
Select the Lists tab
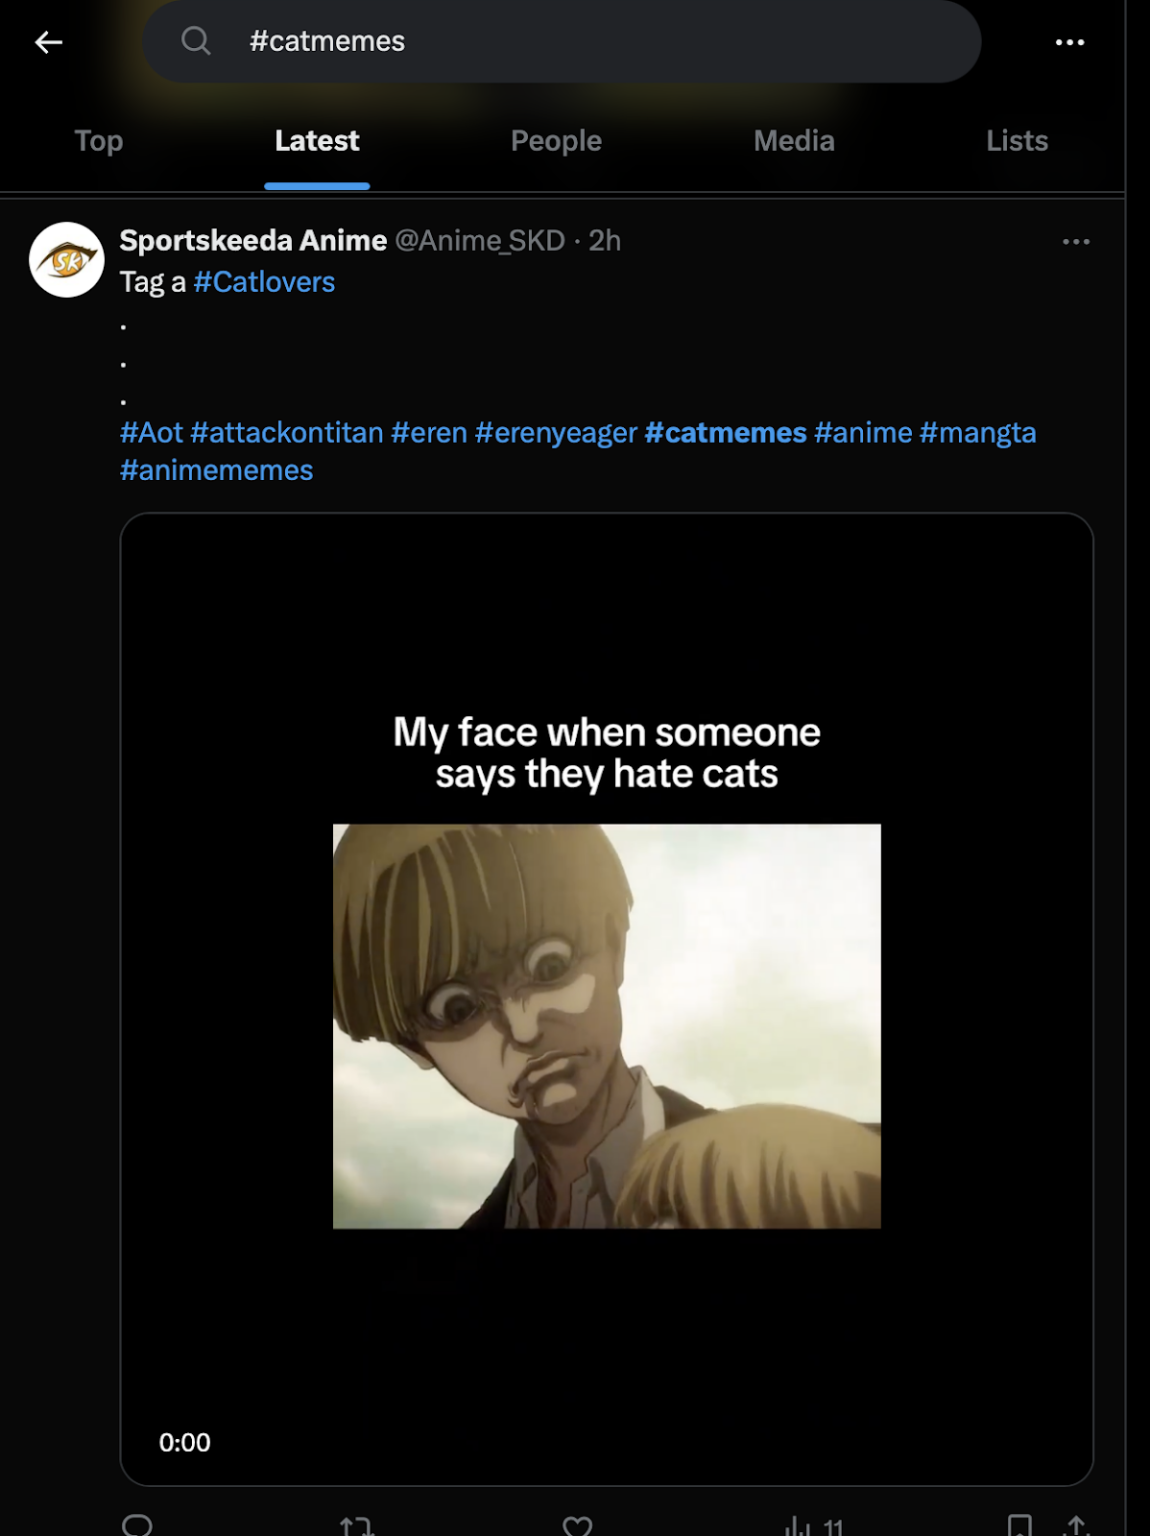[x=1017, y=141]
